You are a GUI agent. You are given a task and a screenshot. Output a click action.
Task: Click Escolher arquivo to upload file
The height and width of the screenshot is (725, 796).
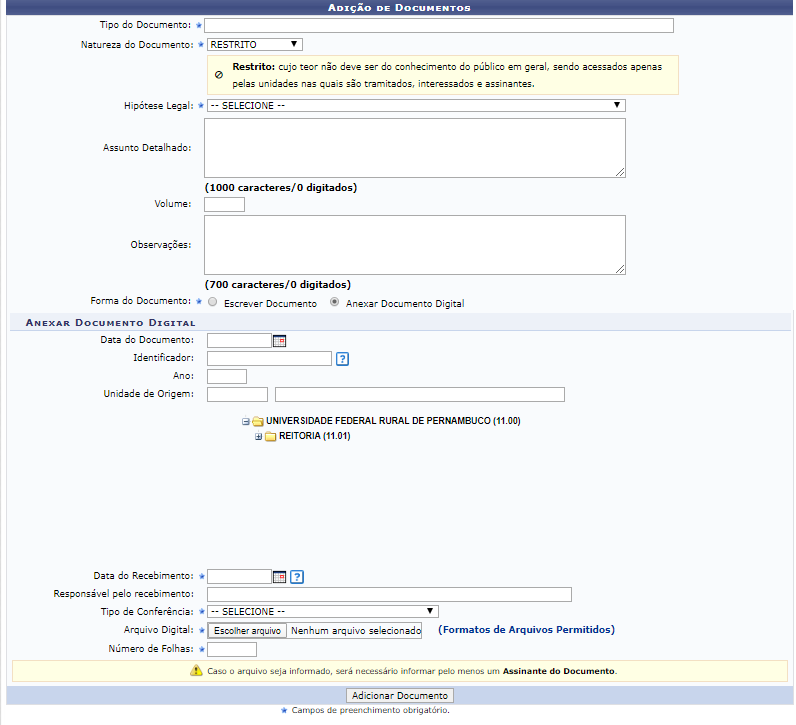(247, 631)
